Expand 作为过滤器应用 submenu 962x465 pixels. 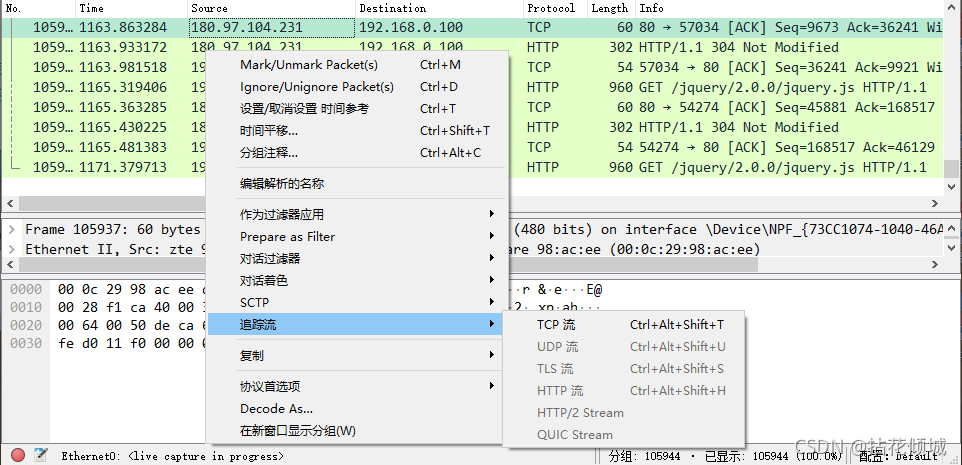[357, 214]
